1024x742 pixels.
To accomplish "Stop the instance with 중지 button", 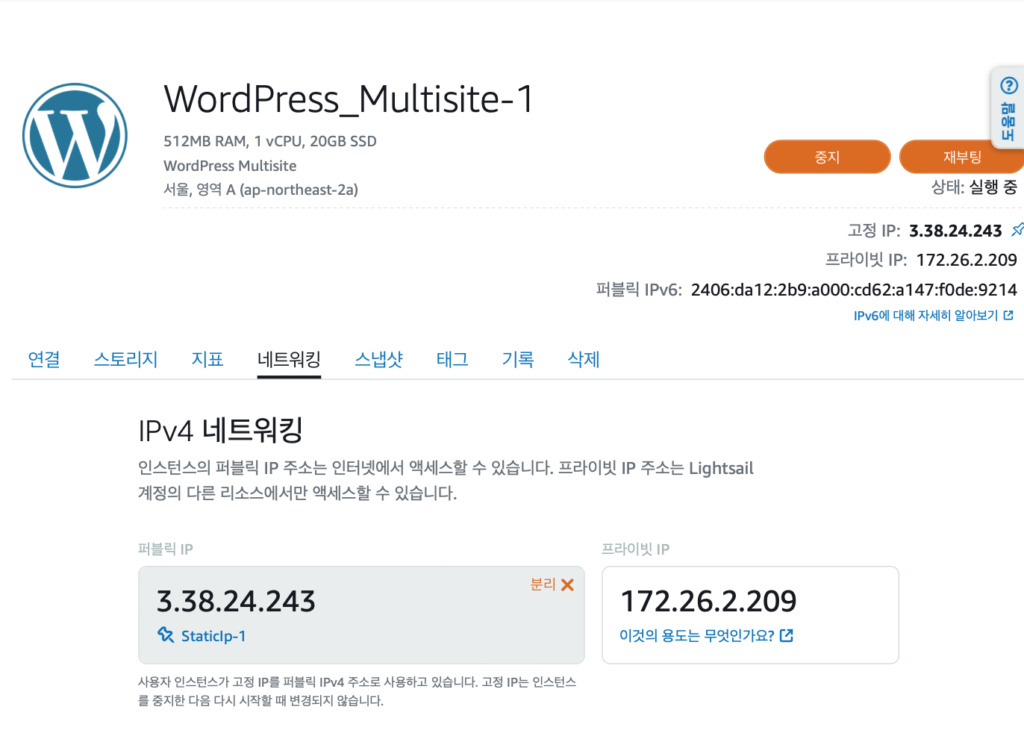I will (827, 157).
